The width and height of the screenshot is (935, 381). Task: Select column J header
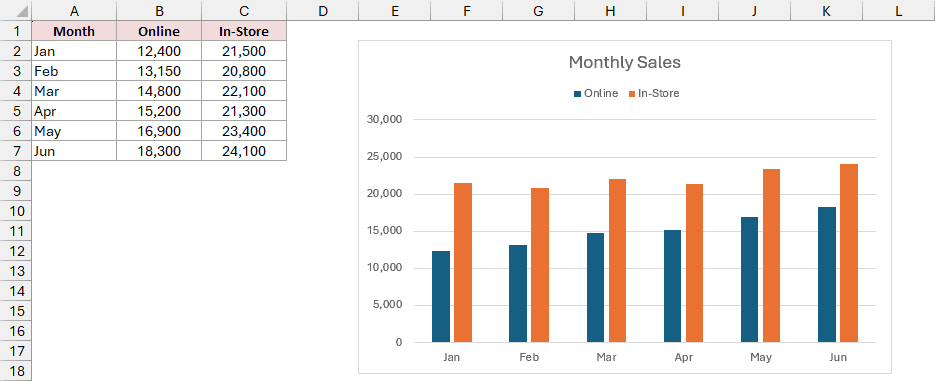point(754,10)
